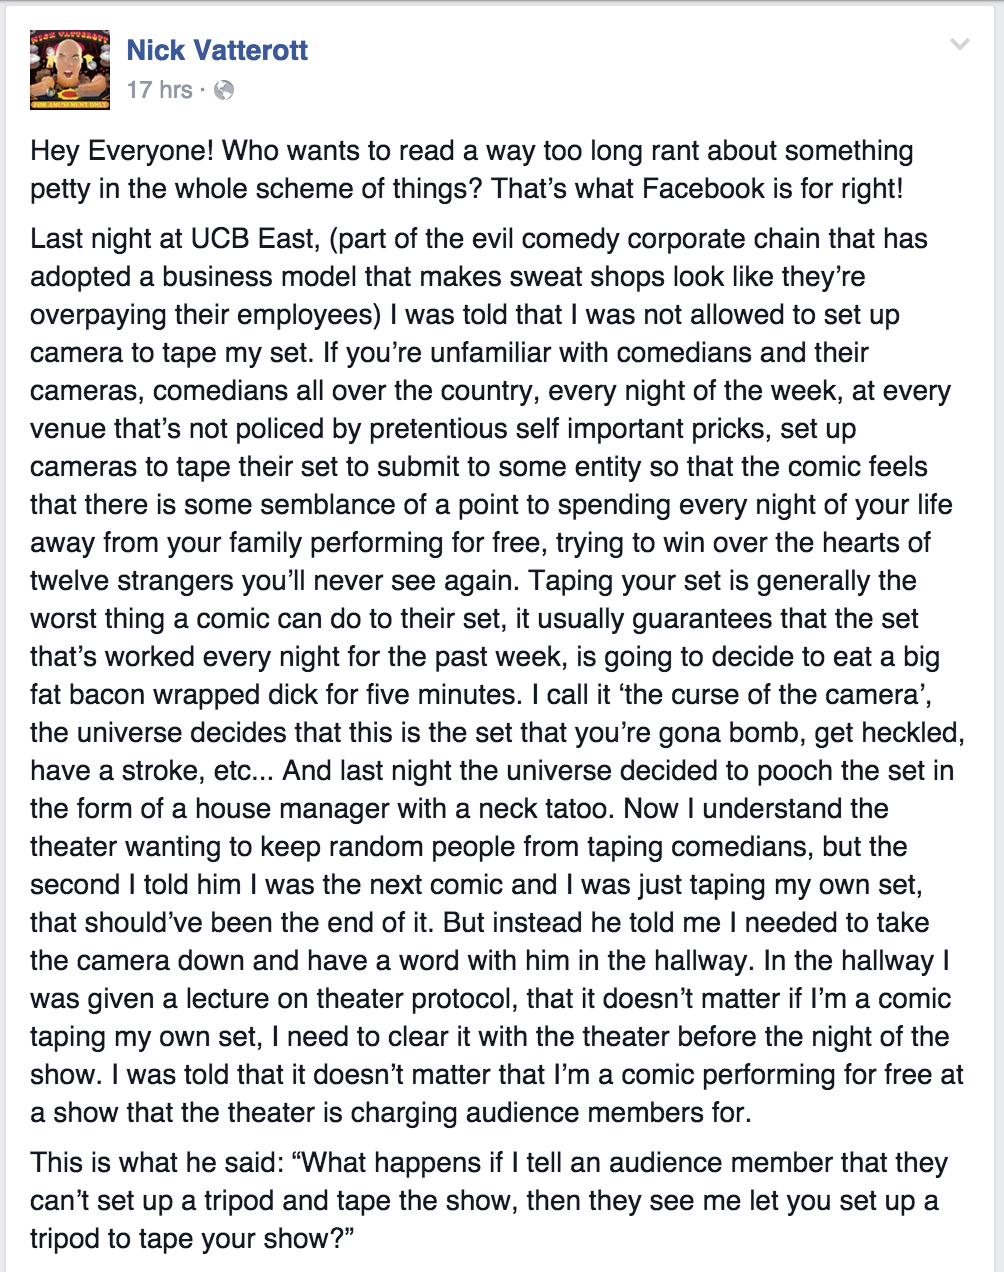The width and height of the screenshot is (1004, 1272).
Task: Open the post's "17 hrs" timestamp
Action: click(159, 90)
